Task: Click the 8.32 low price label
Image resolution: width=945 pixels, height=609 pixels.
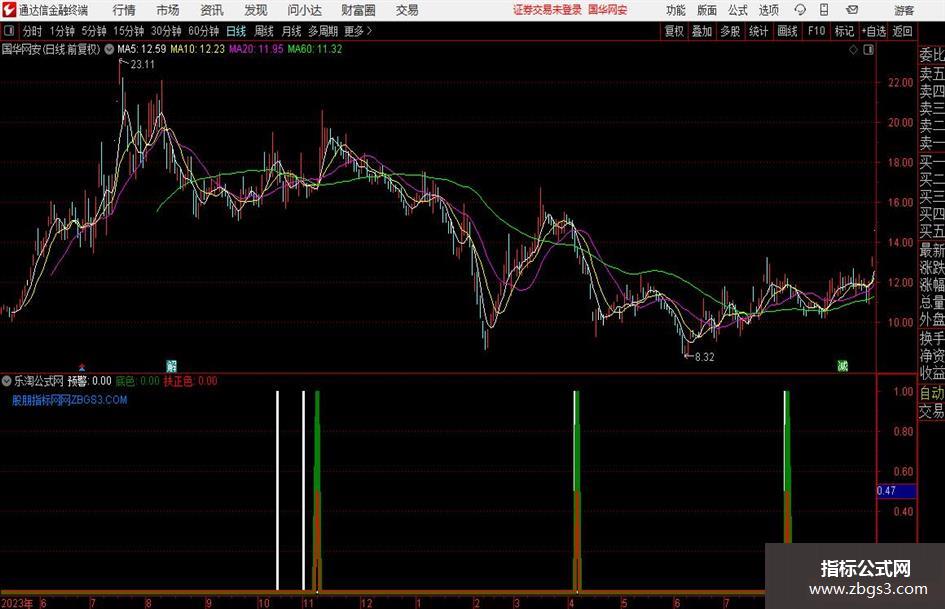Action: point(705,357)
